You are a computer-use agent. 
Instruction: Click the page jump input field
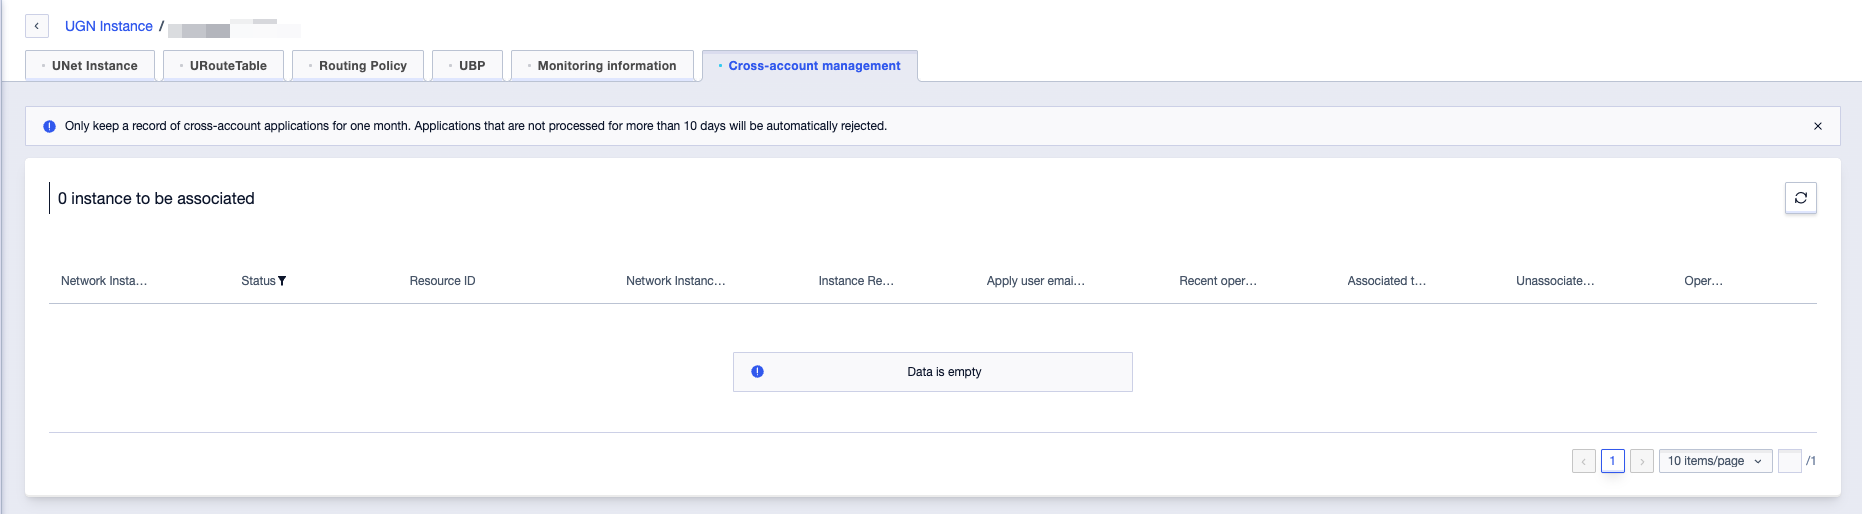1789,461
